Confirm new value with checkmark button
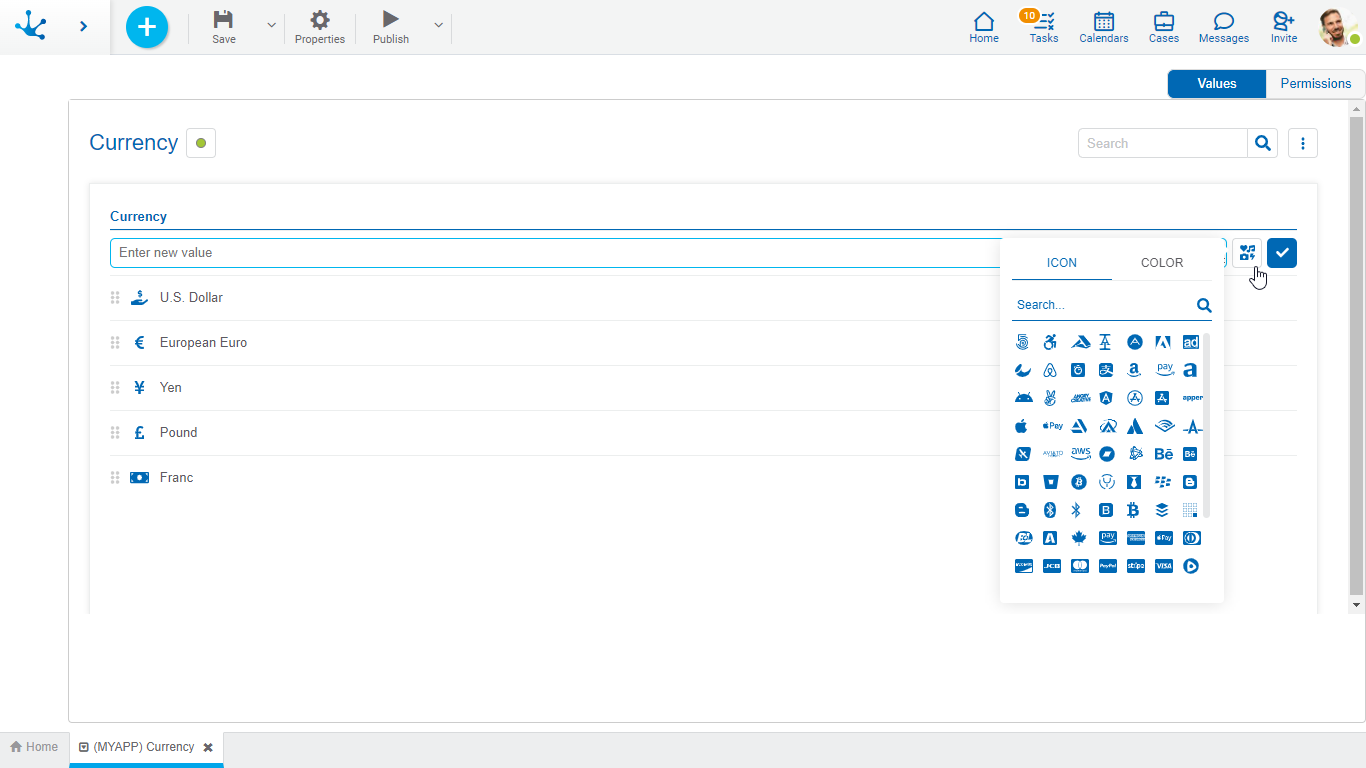 click(1281, 253)
